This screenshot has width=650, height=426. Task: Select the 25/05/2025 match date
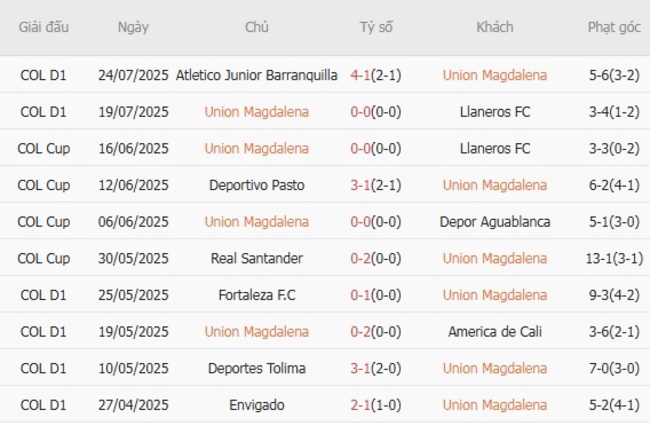pyautogui.click(x=133, y=295)
